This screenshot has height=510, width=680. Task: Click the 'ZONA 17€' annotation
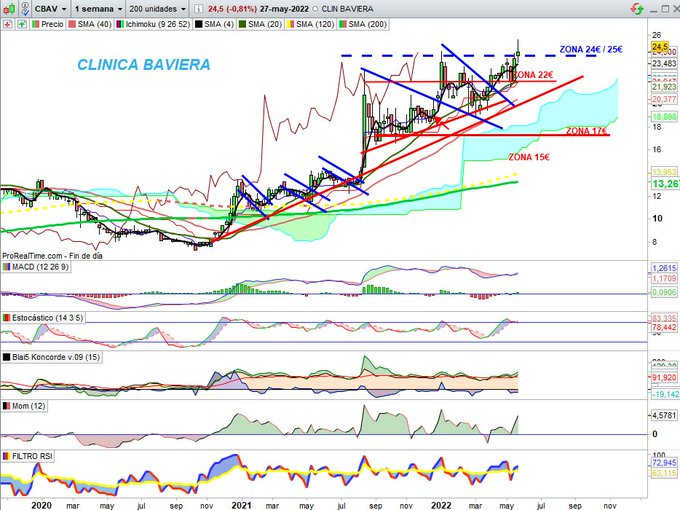(x=586, y=131)
